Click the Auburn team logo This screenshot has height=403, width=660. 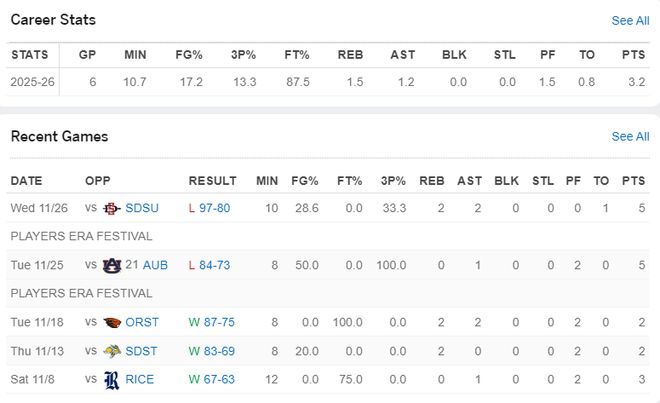click(x=112, y=265)
